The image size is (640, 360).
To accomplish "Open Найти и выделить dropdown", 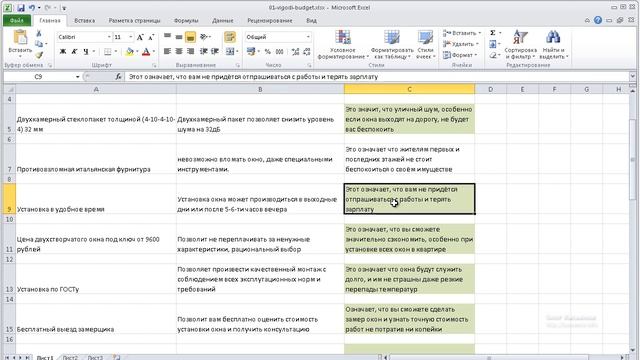I will [x=553, y=45].
